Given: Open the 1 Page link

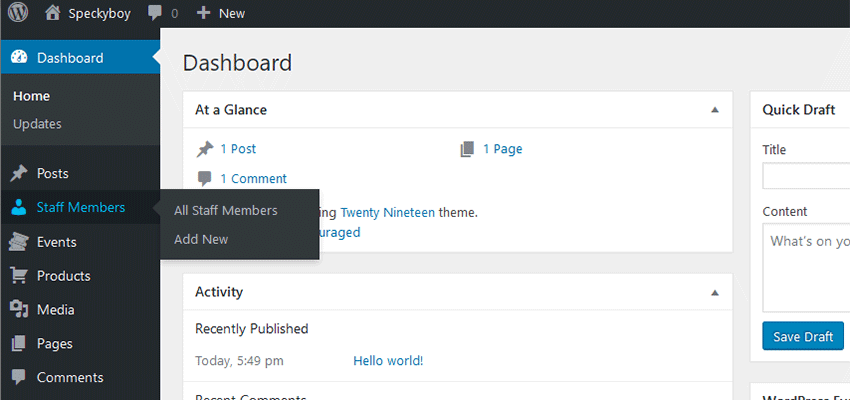Looking at the screenshot, I should 503,149.
